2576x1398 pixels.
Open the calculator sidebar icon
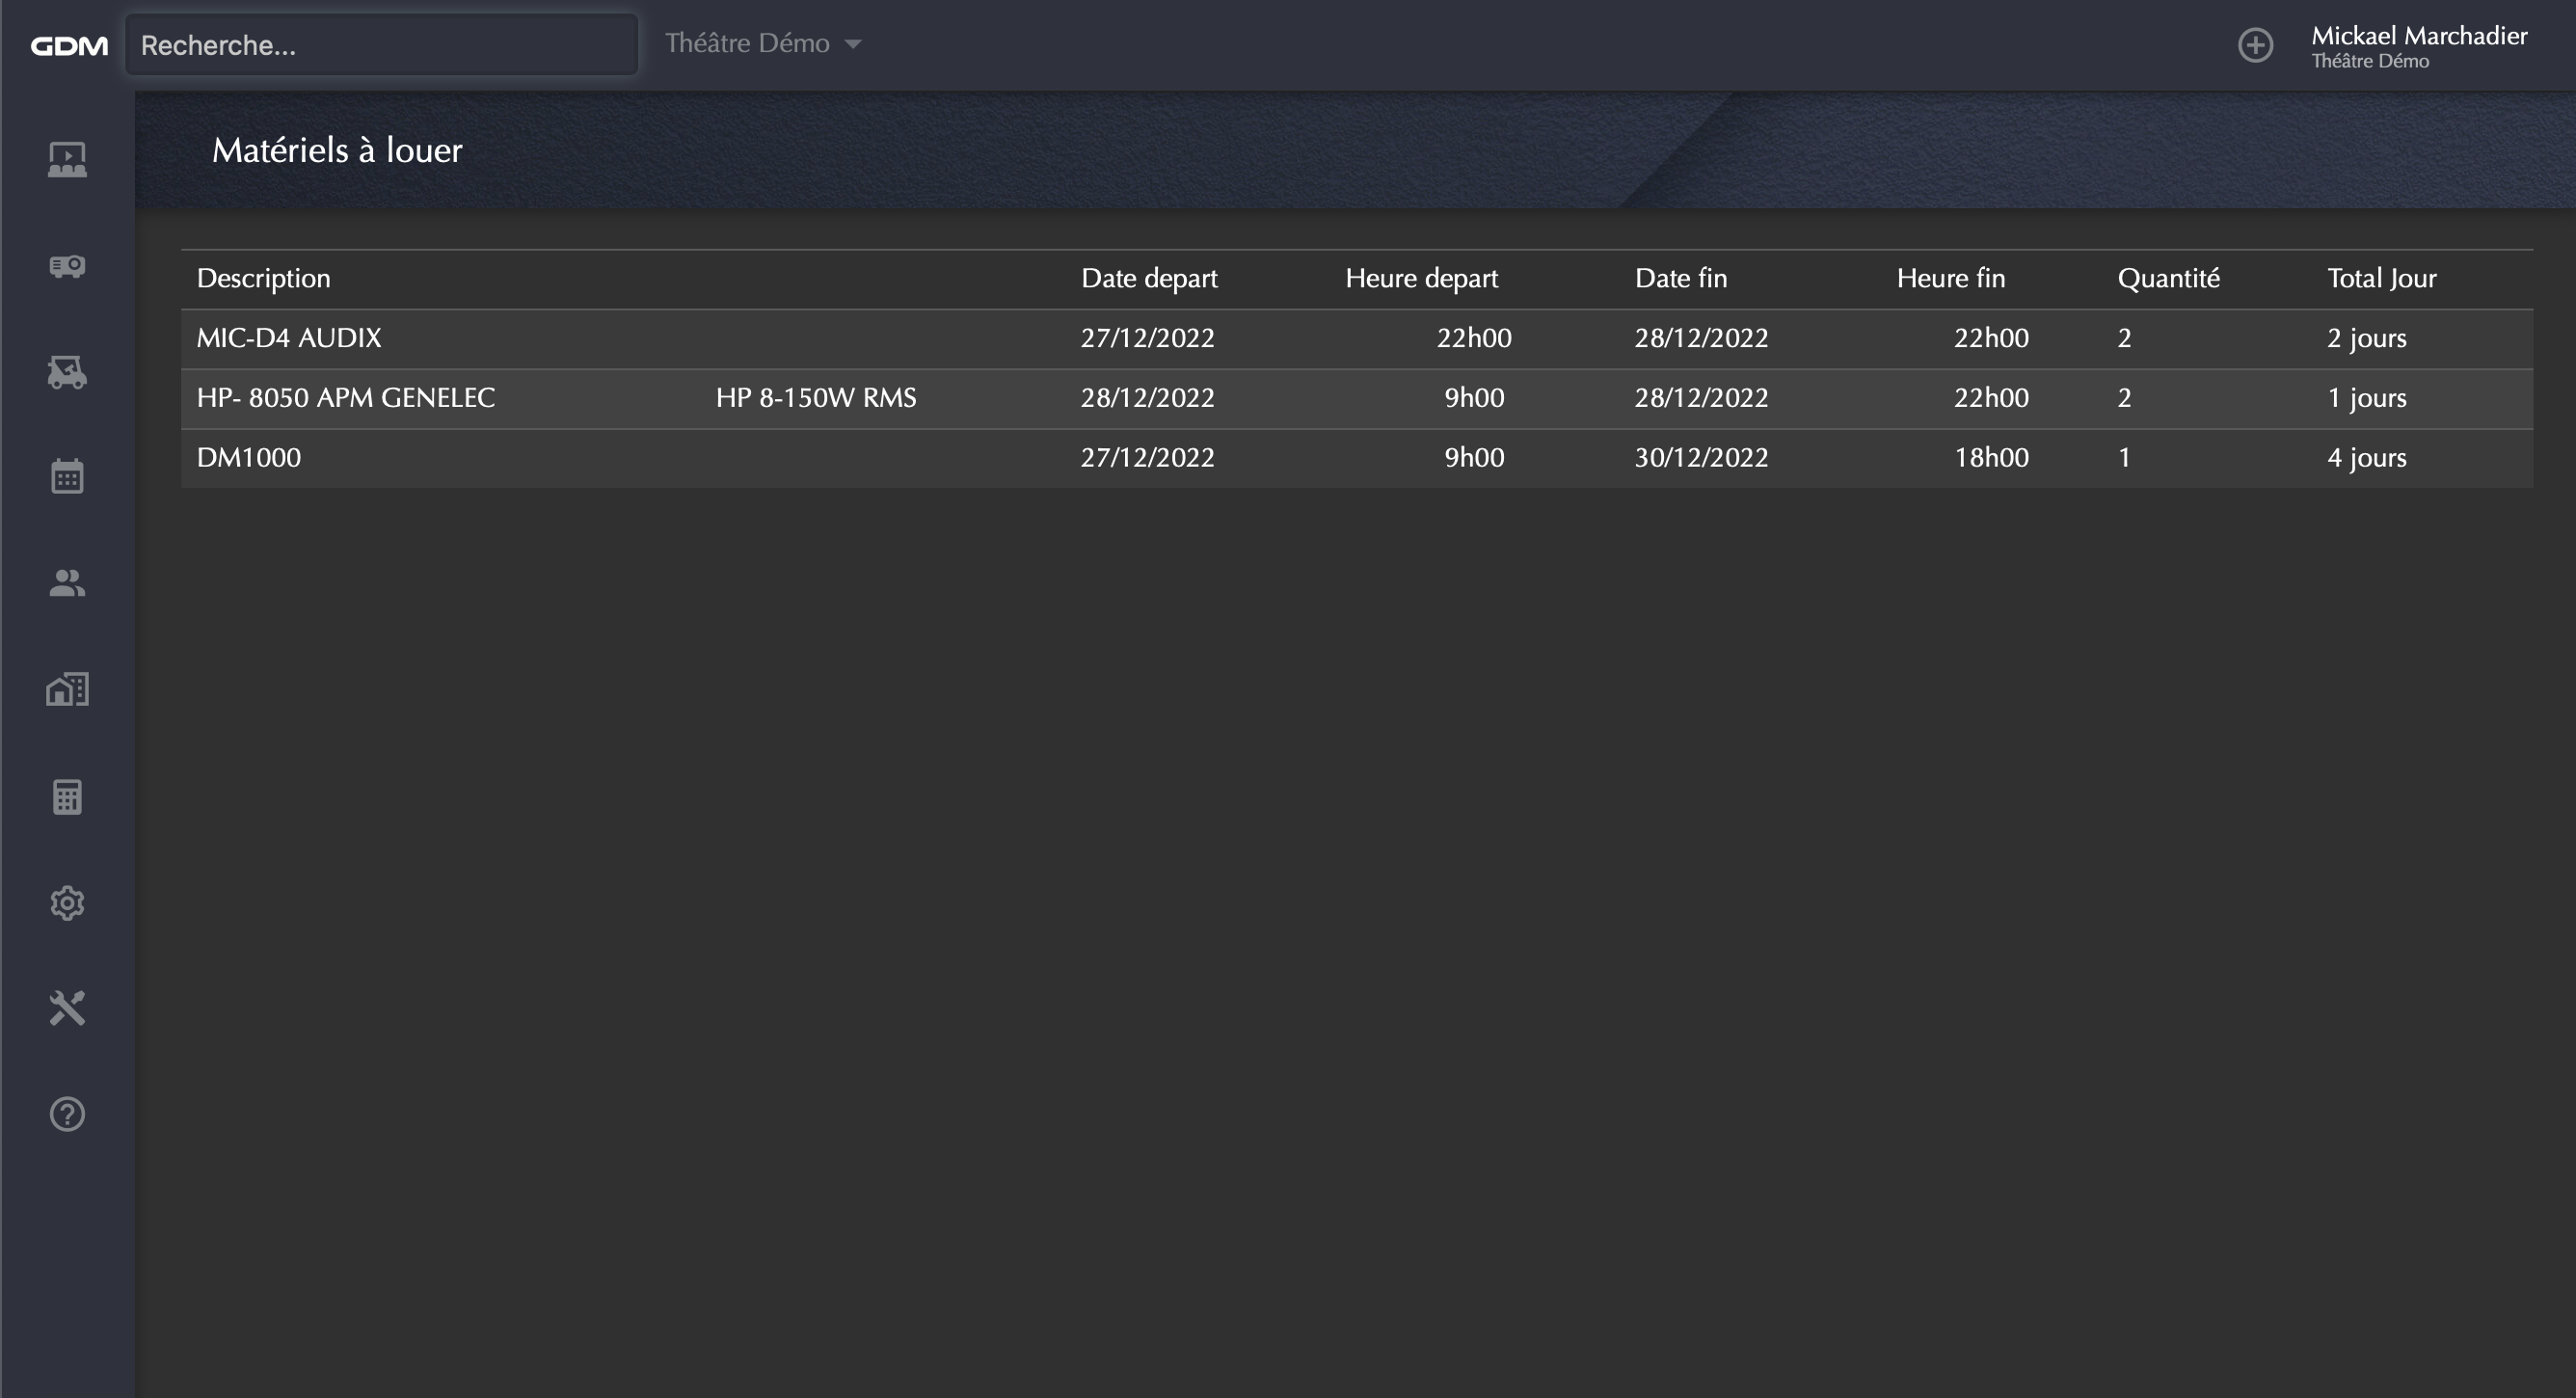point(67,797)
